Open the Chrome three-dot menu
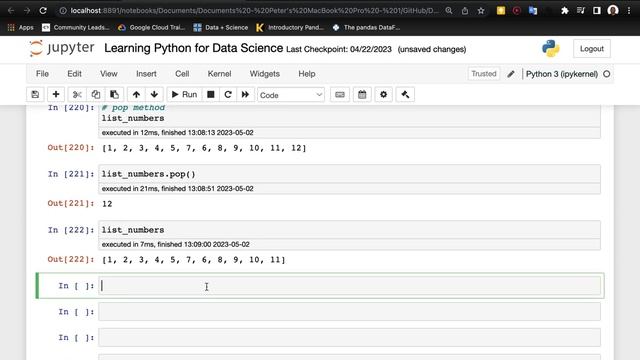The image size is (640, 360). coord(629,11)
